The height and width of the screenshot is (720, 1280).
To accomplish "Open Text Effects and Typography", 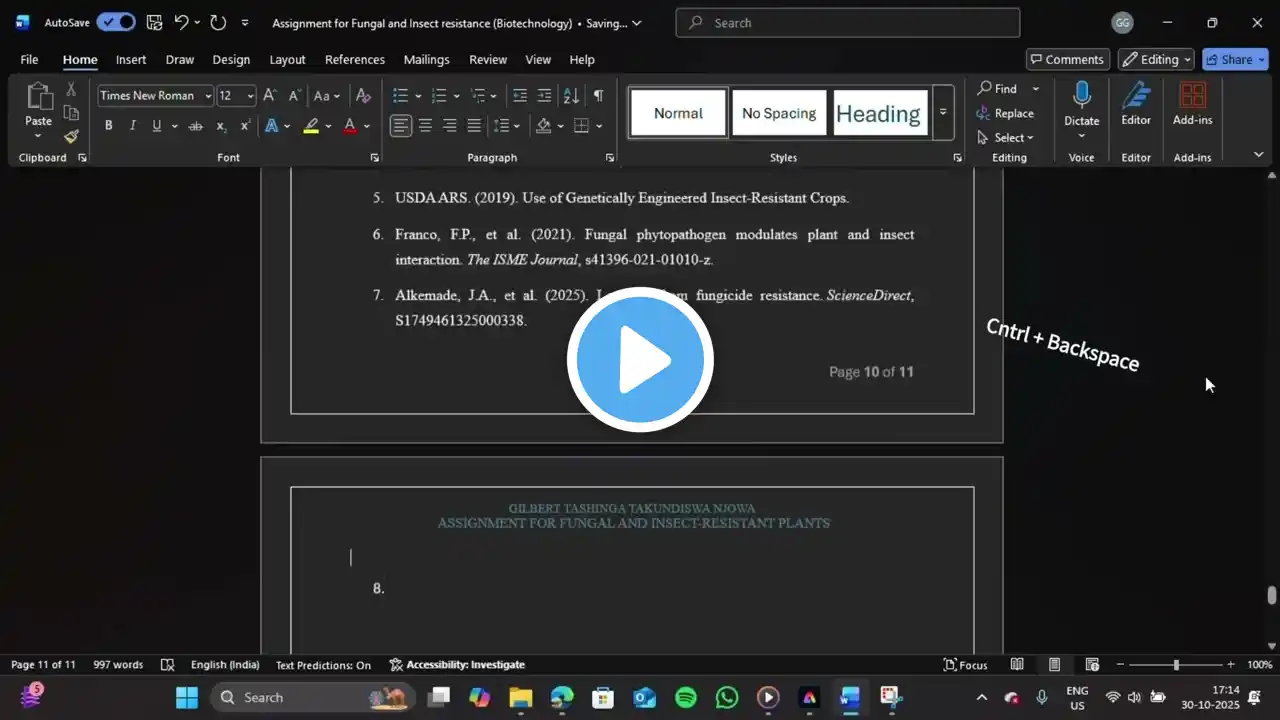I will [x=271, y=126].
